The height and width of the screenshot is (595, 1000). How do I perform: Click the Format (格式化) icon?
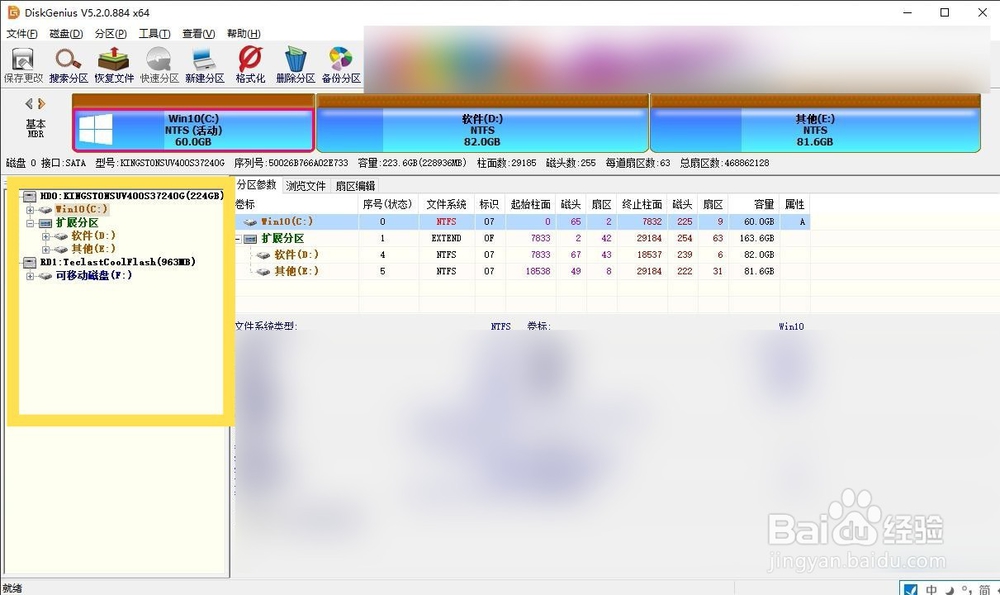click(x=250, y=66)
